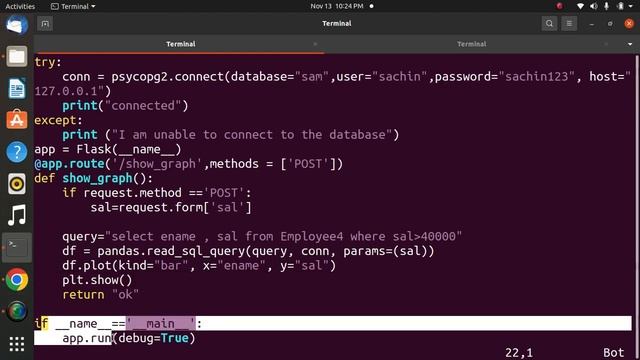Viewport: 640px width, 360px height.
Task: Click the 'app = Flask(__name__)' line
Action: pos(108,149)
